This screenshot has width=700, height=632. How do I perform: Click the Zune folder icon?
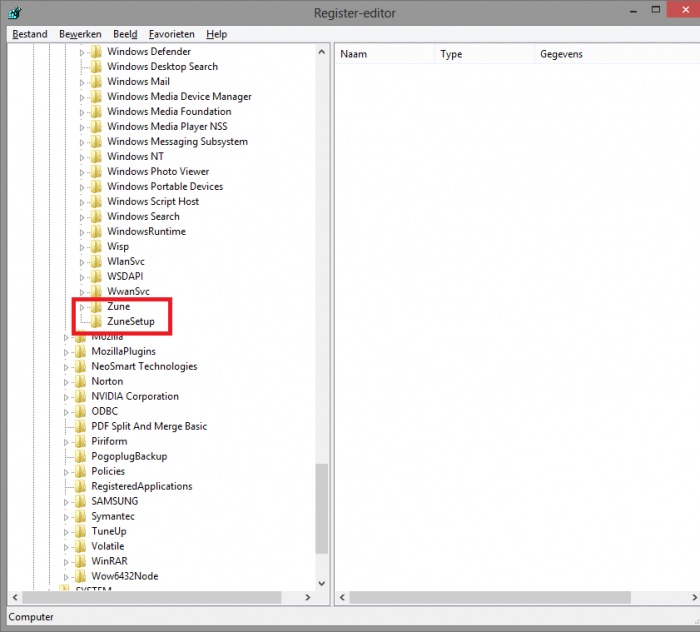[x=96, y=307]
